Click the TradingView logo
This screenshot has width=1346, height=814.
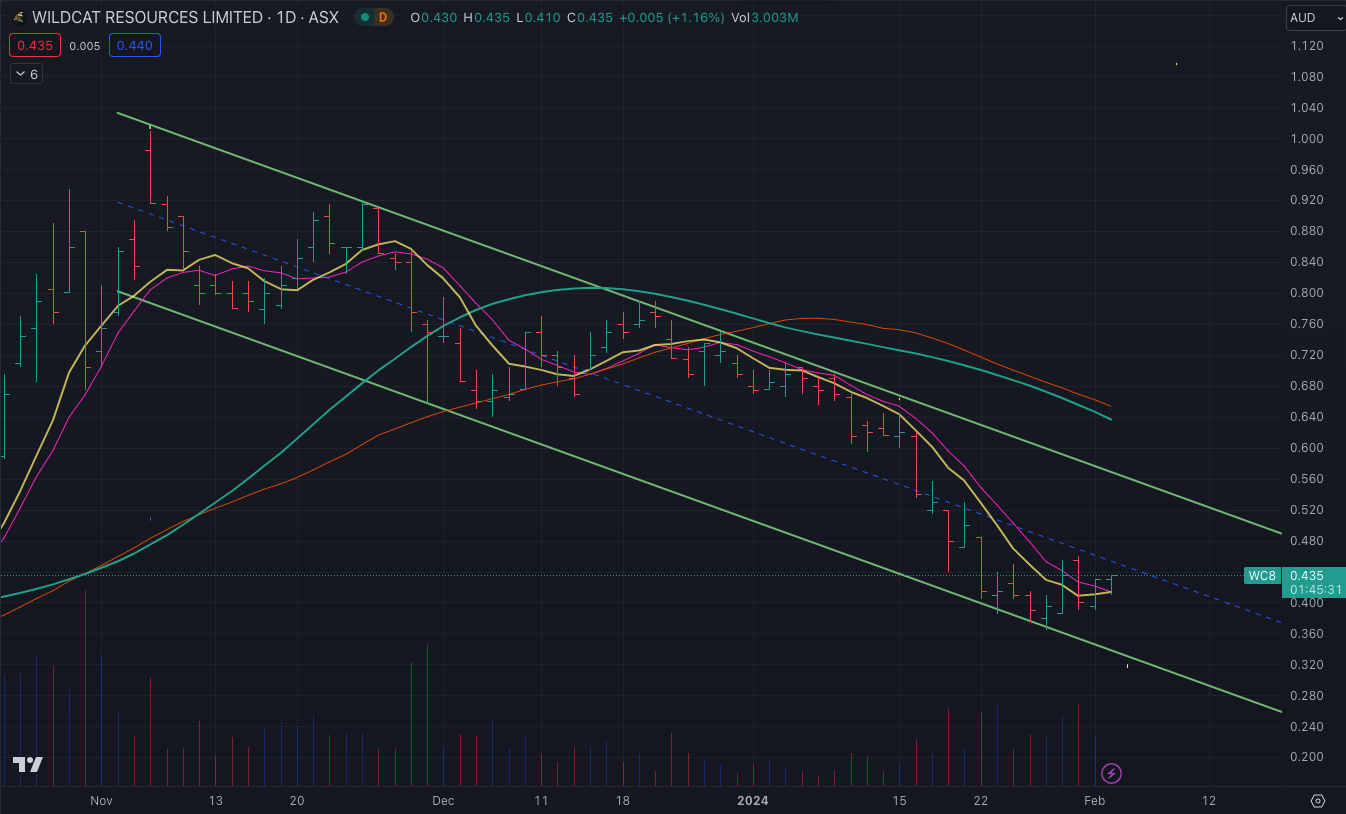28,765
